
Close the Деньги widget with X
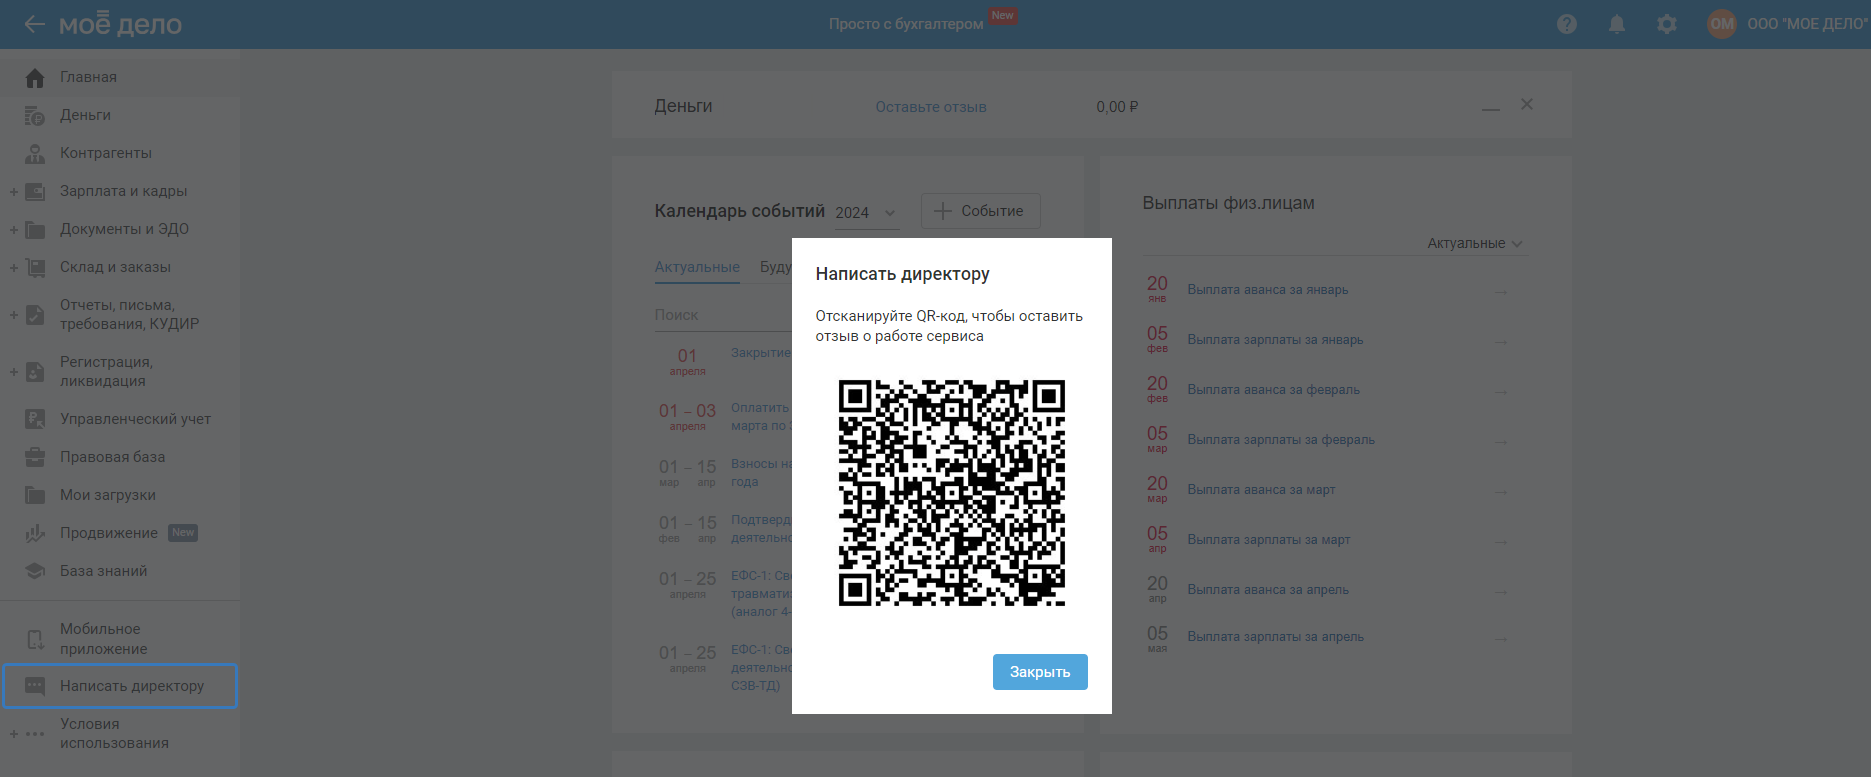pyautogui.click(x=1527, y=104)
